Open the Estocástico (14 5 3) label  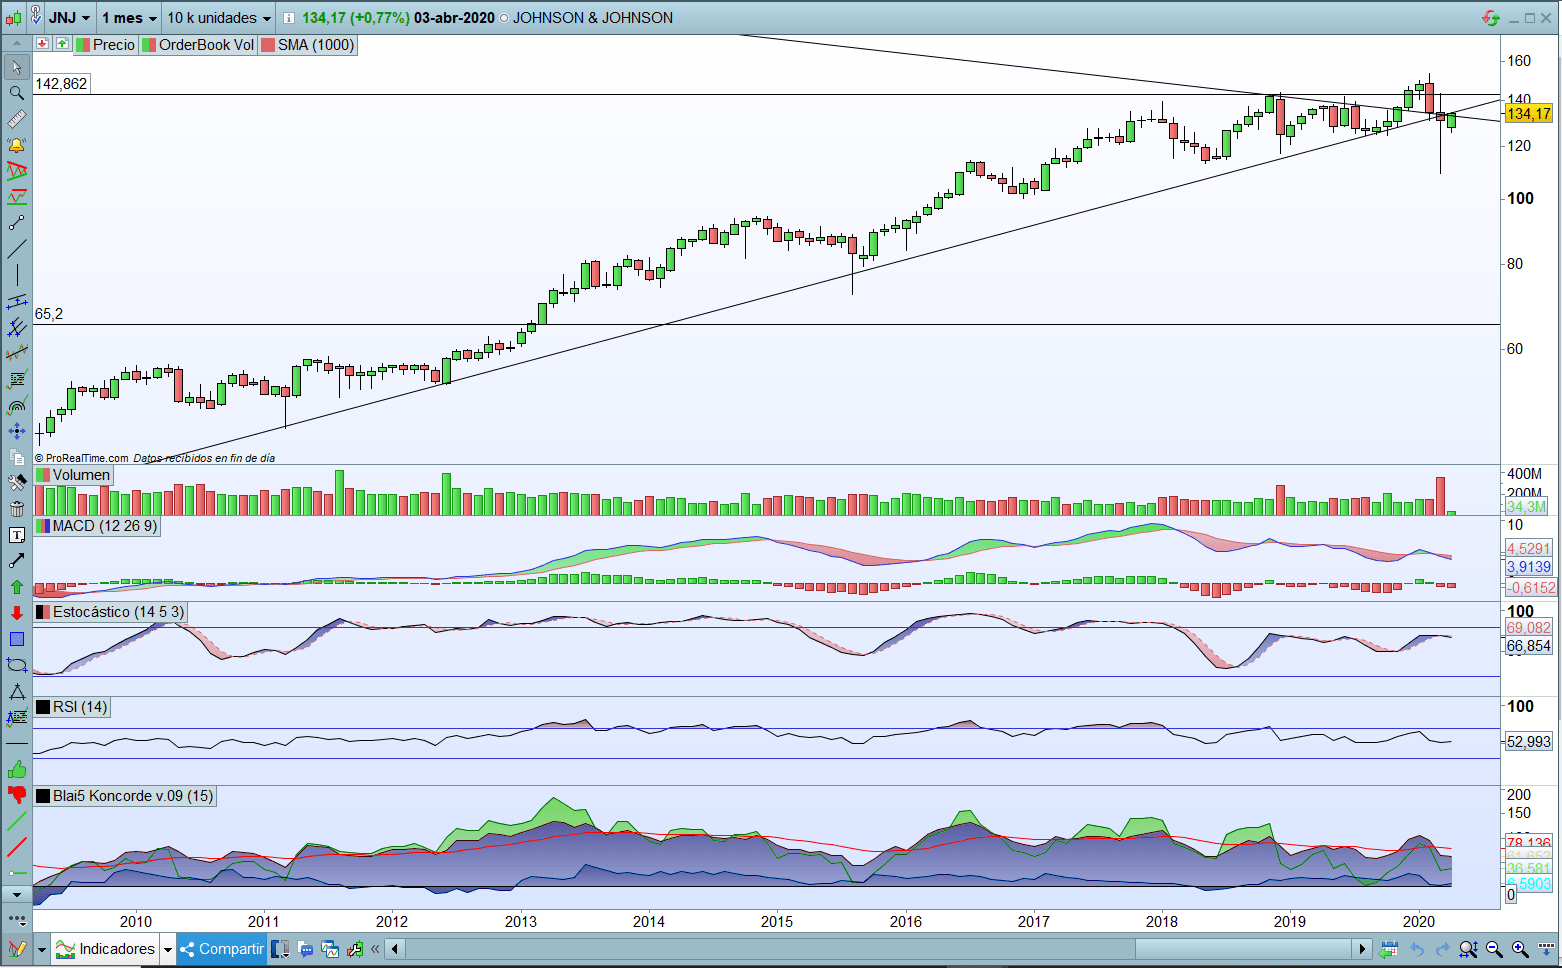[110, 612]
